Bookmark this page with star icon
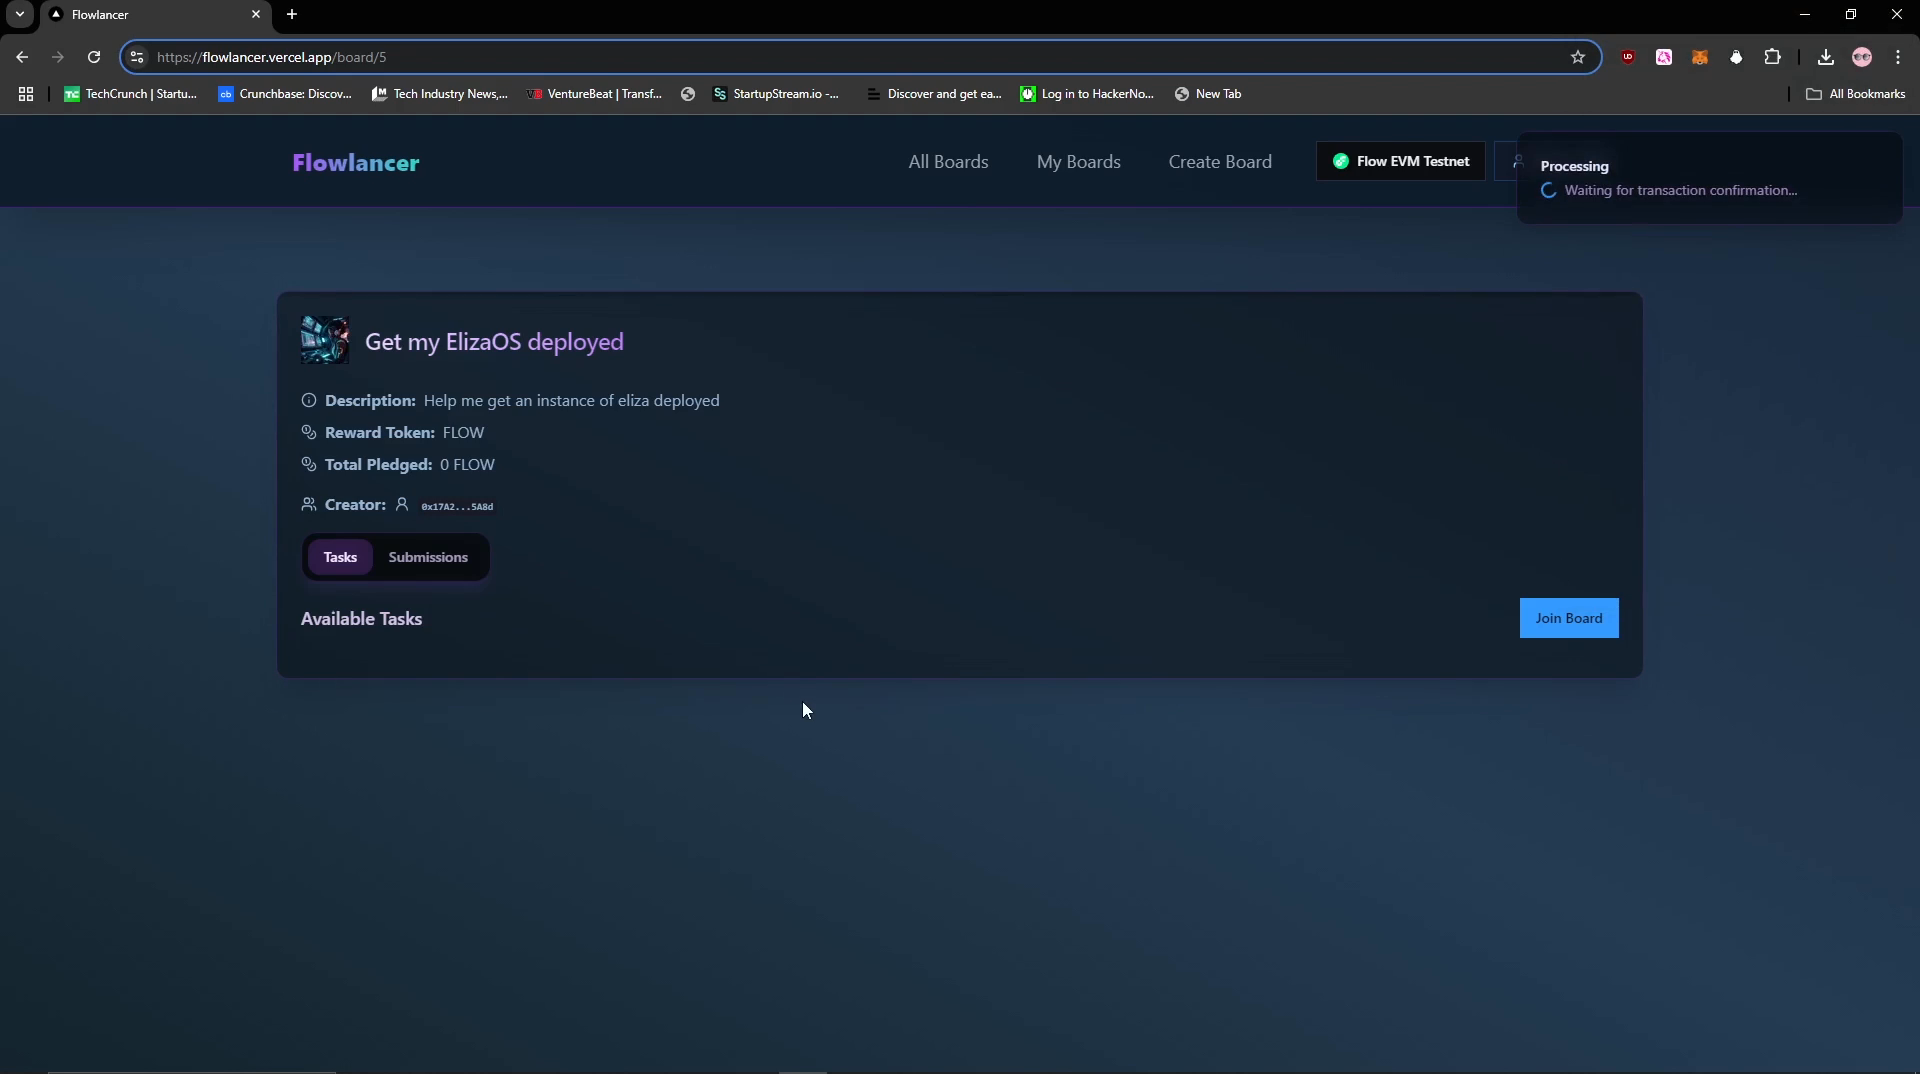Viewport: 1920px width, 1074px height. (1577, 57)
